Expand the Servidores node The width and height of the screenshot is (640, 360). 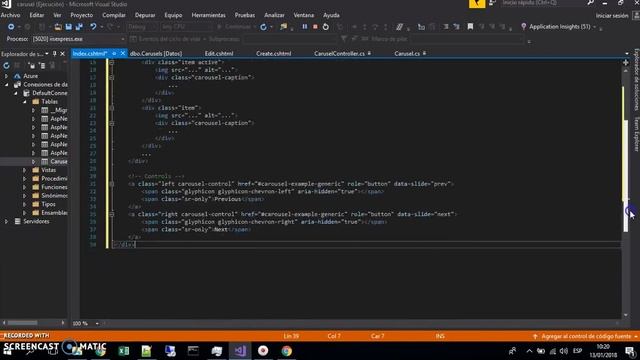(6, 221)
